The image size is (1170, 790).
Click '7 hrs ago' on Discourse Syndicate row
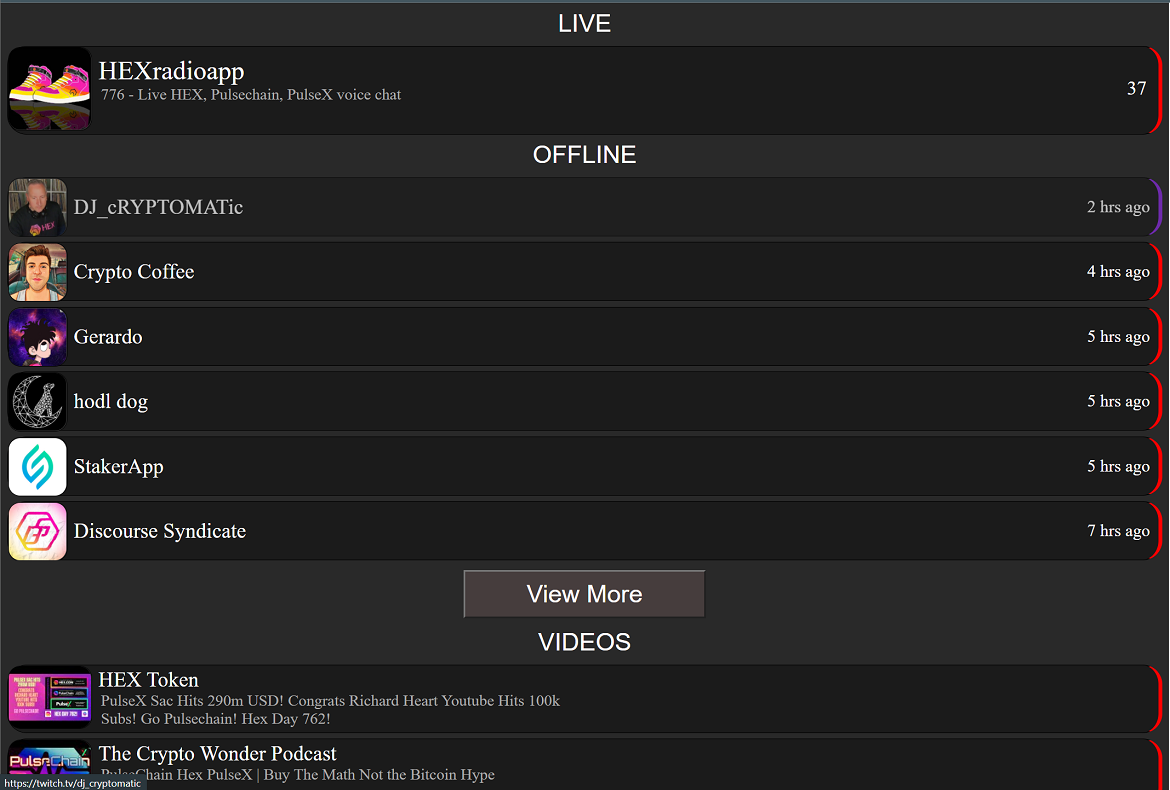point(1118,531)
